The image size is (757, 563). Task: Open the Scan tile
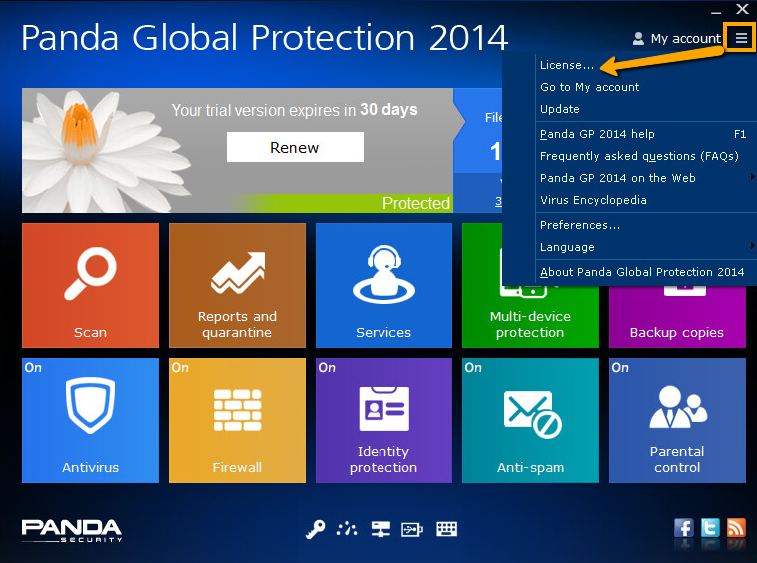(x=90, y=285)
